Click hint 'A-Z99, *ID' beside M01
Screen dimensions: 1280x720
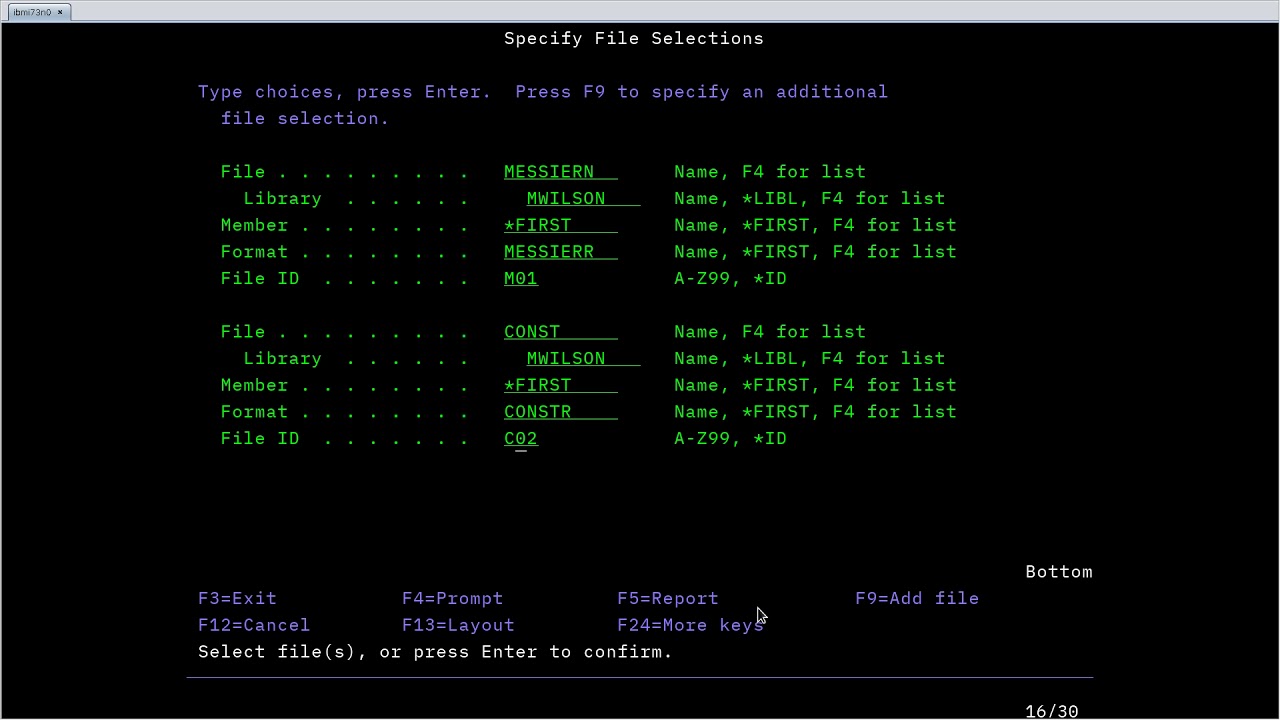tap(730, 279)
